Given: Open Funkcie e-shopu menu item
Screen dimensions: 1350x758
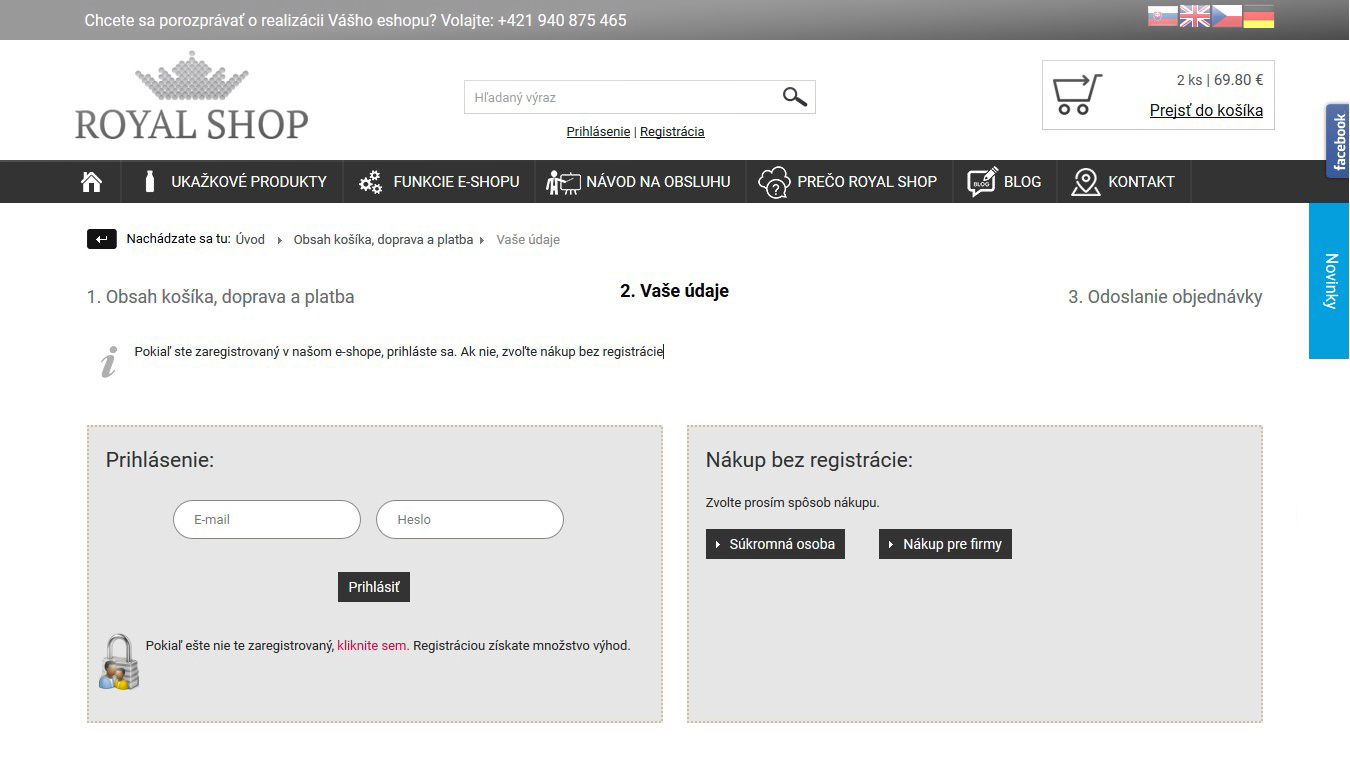Looking at the screenshot, I should (x=440, y=182).
